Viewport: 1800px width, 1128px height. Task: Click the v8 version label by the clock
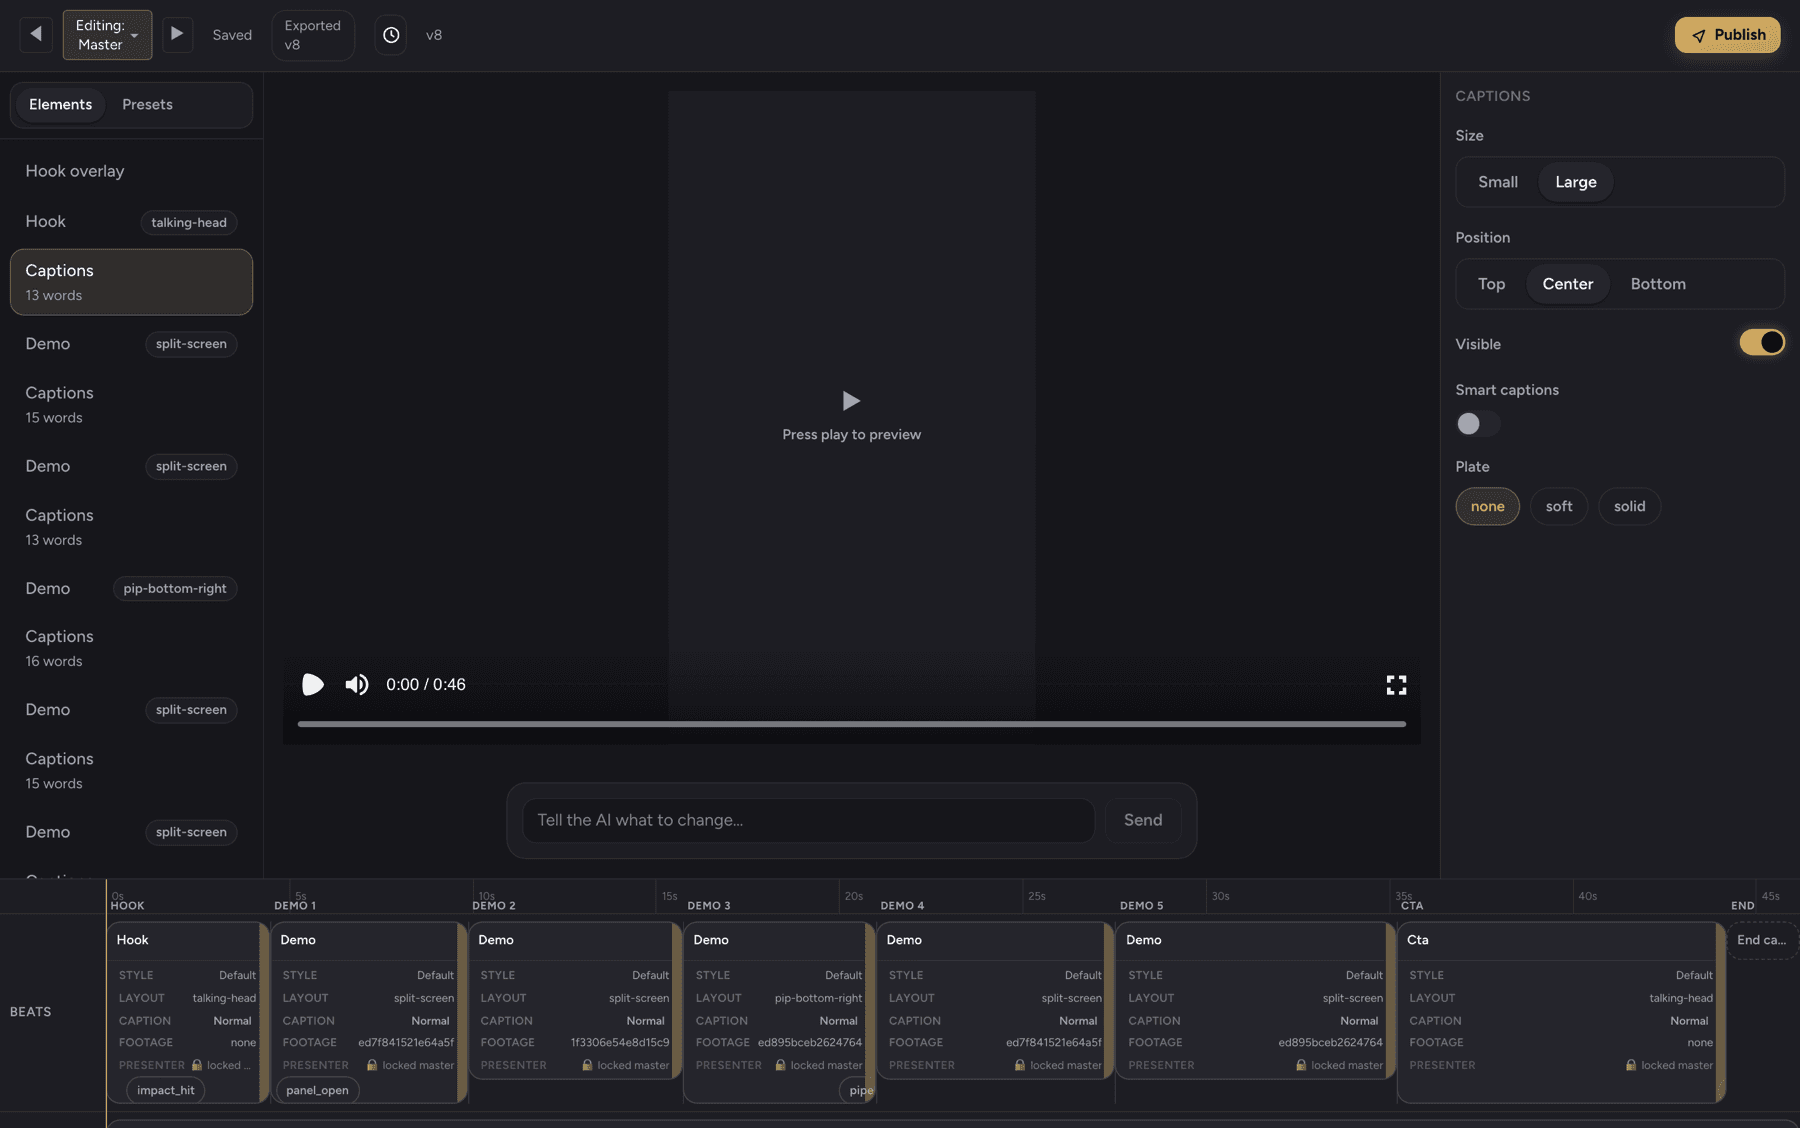coord(434,35)
